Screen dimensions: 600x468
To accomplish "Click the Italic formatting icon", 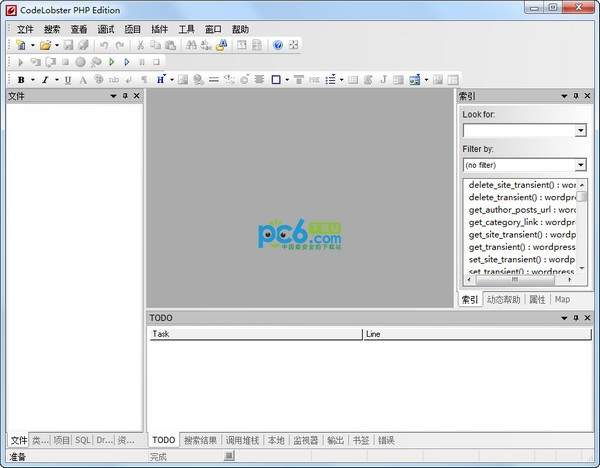I will (x=44, y=79).
